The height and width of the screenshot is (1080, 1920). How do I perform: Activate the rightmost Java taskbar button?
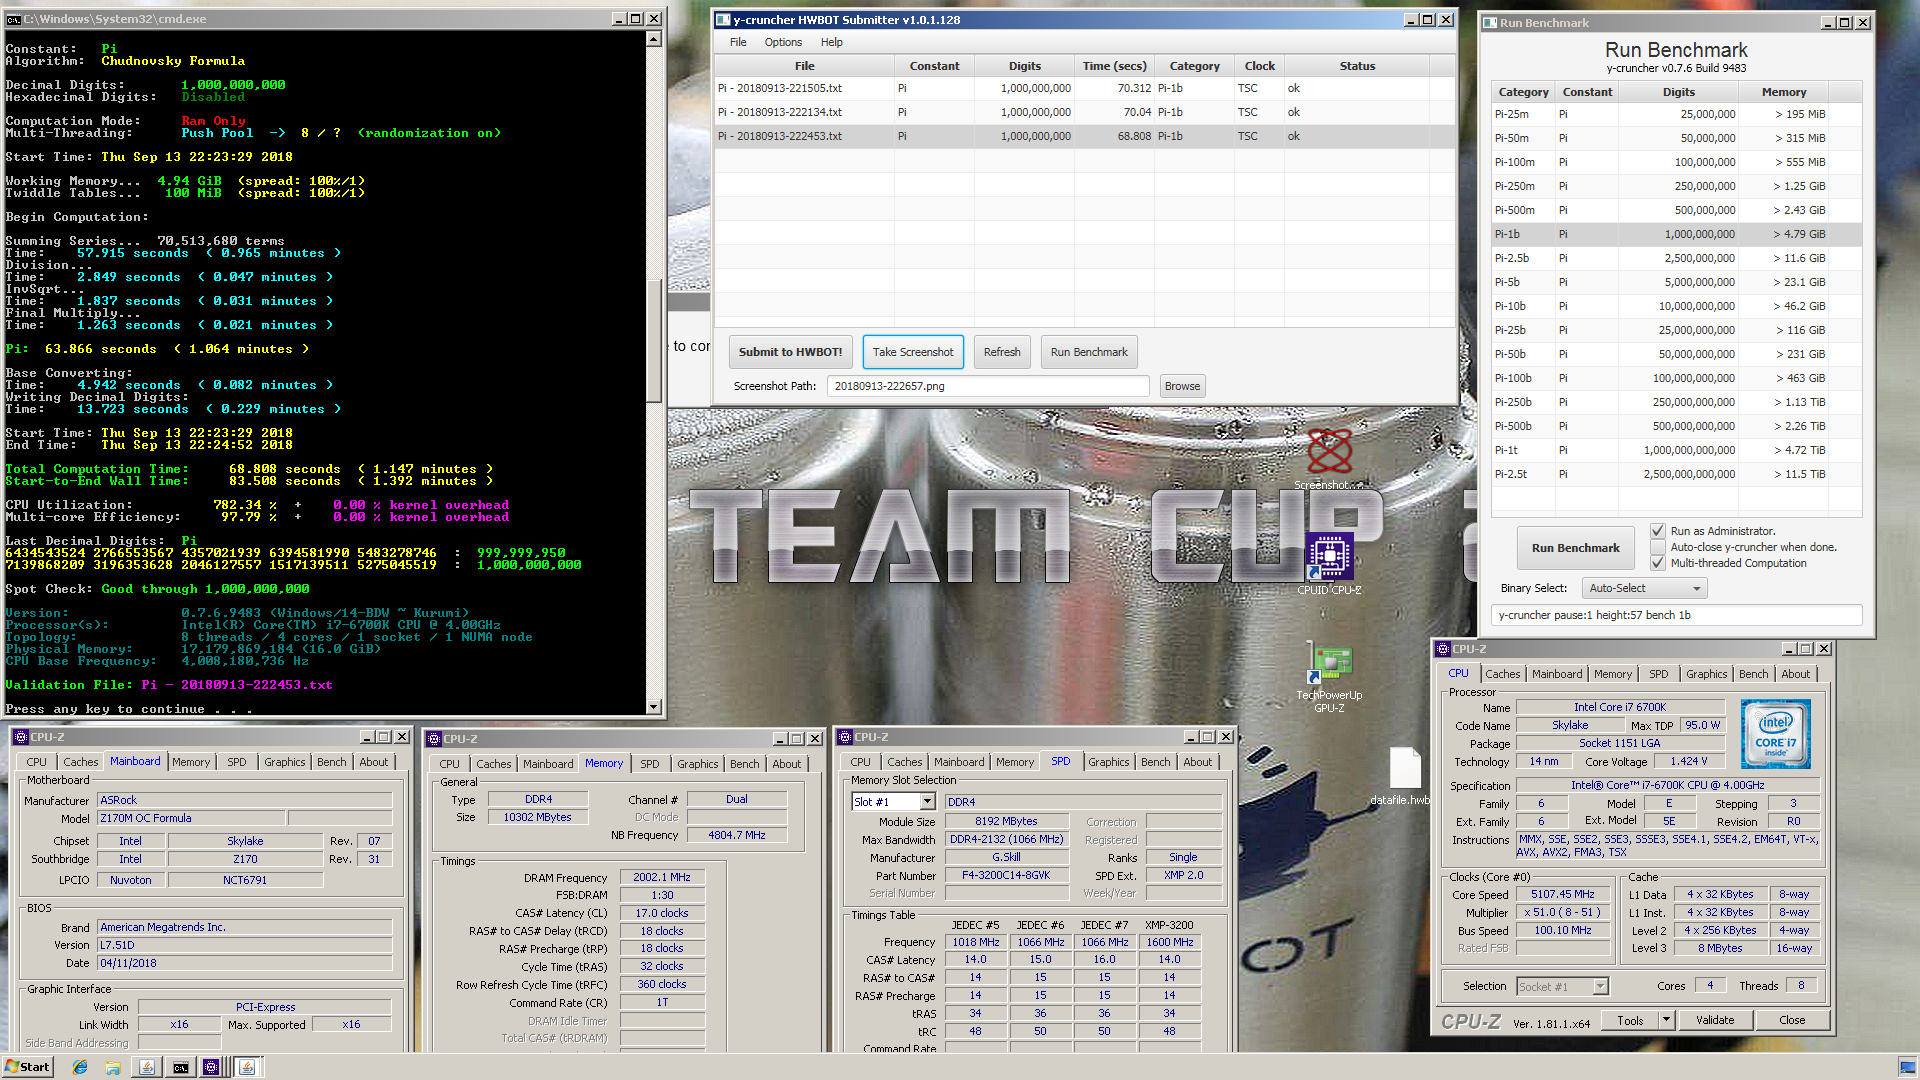(247, 1067)
